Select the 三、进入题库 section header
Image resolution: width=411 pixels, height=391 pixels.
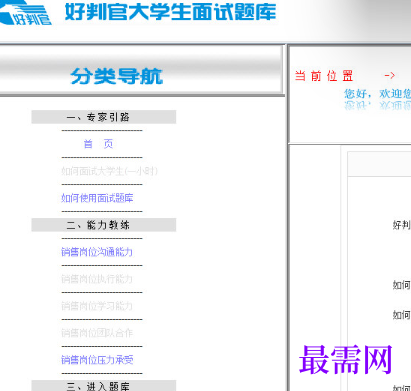[x=104, y=386]
